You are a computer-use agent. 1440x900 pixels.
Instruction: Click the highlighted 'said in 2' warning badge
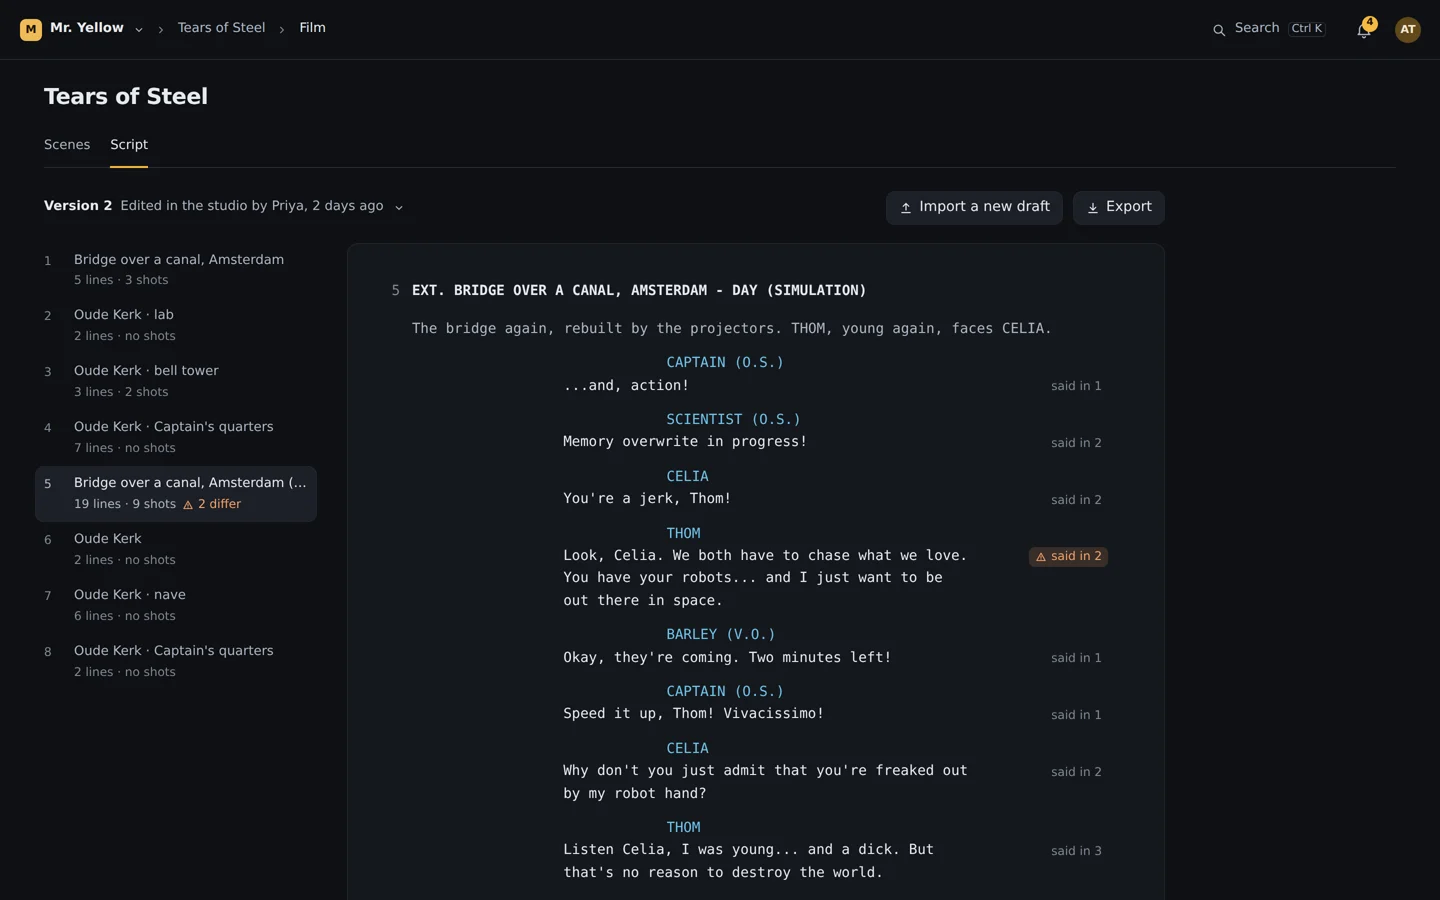click(1068, 557)
